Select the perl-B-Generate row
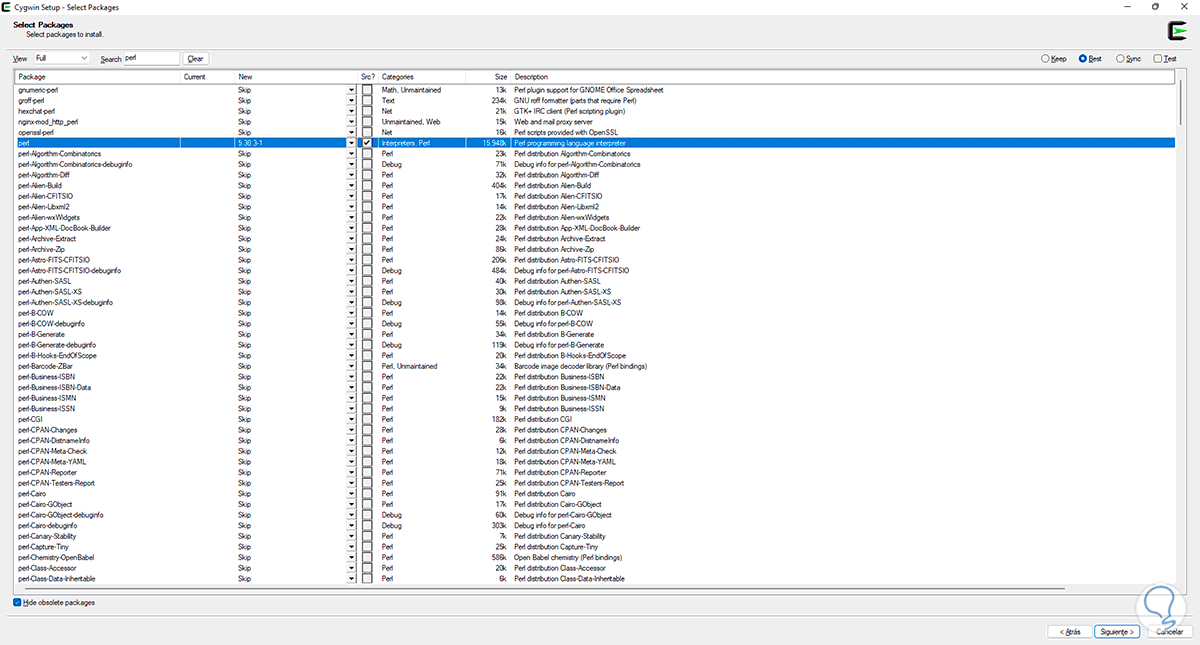Viewport: 1200px width, 645px height. click(x=595, y=334)
